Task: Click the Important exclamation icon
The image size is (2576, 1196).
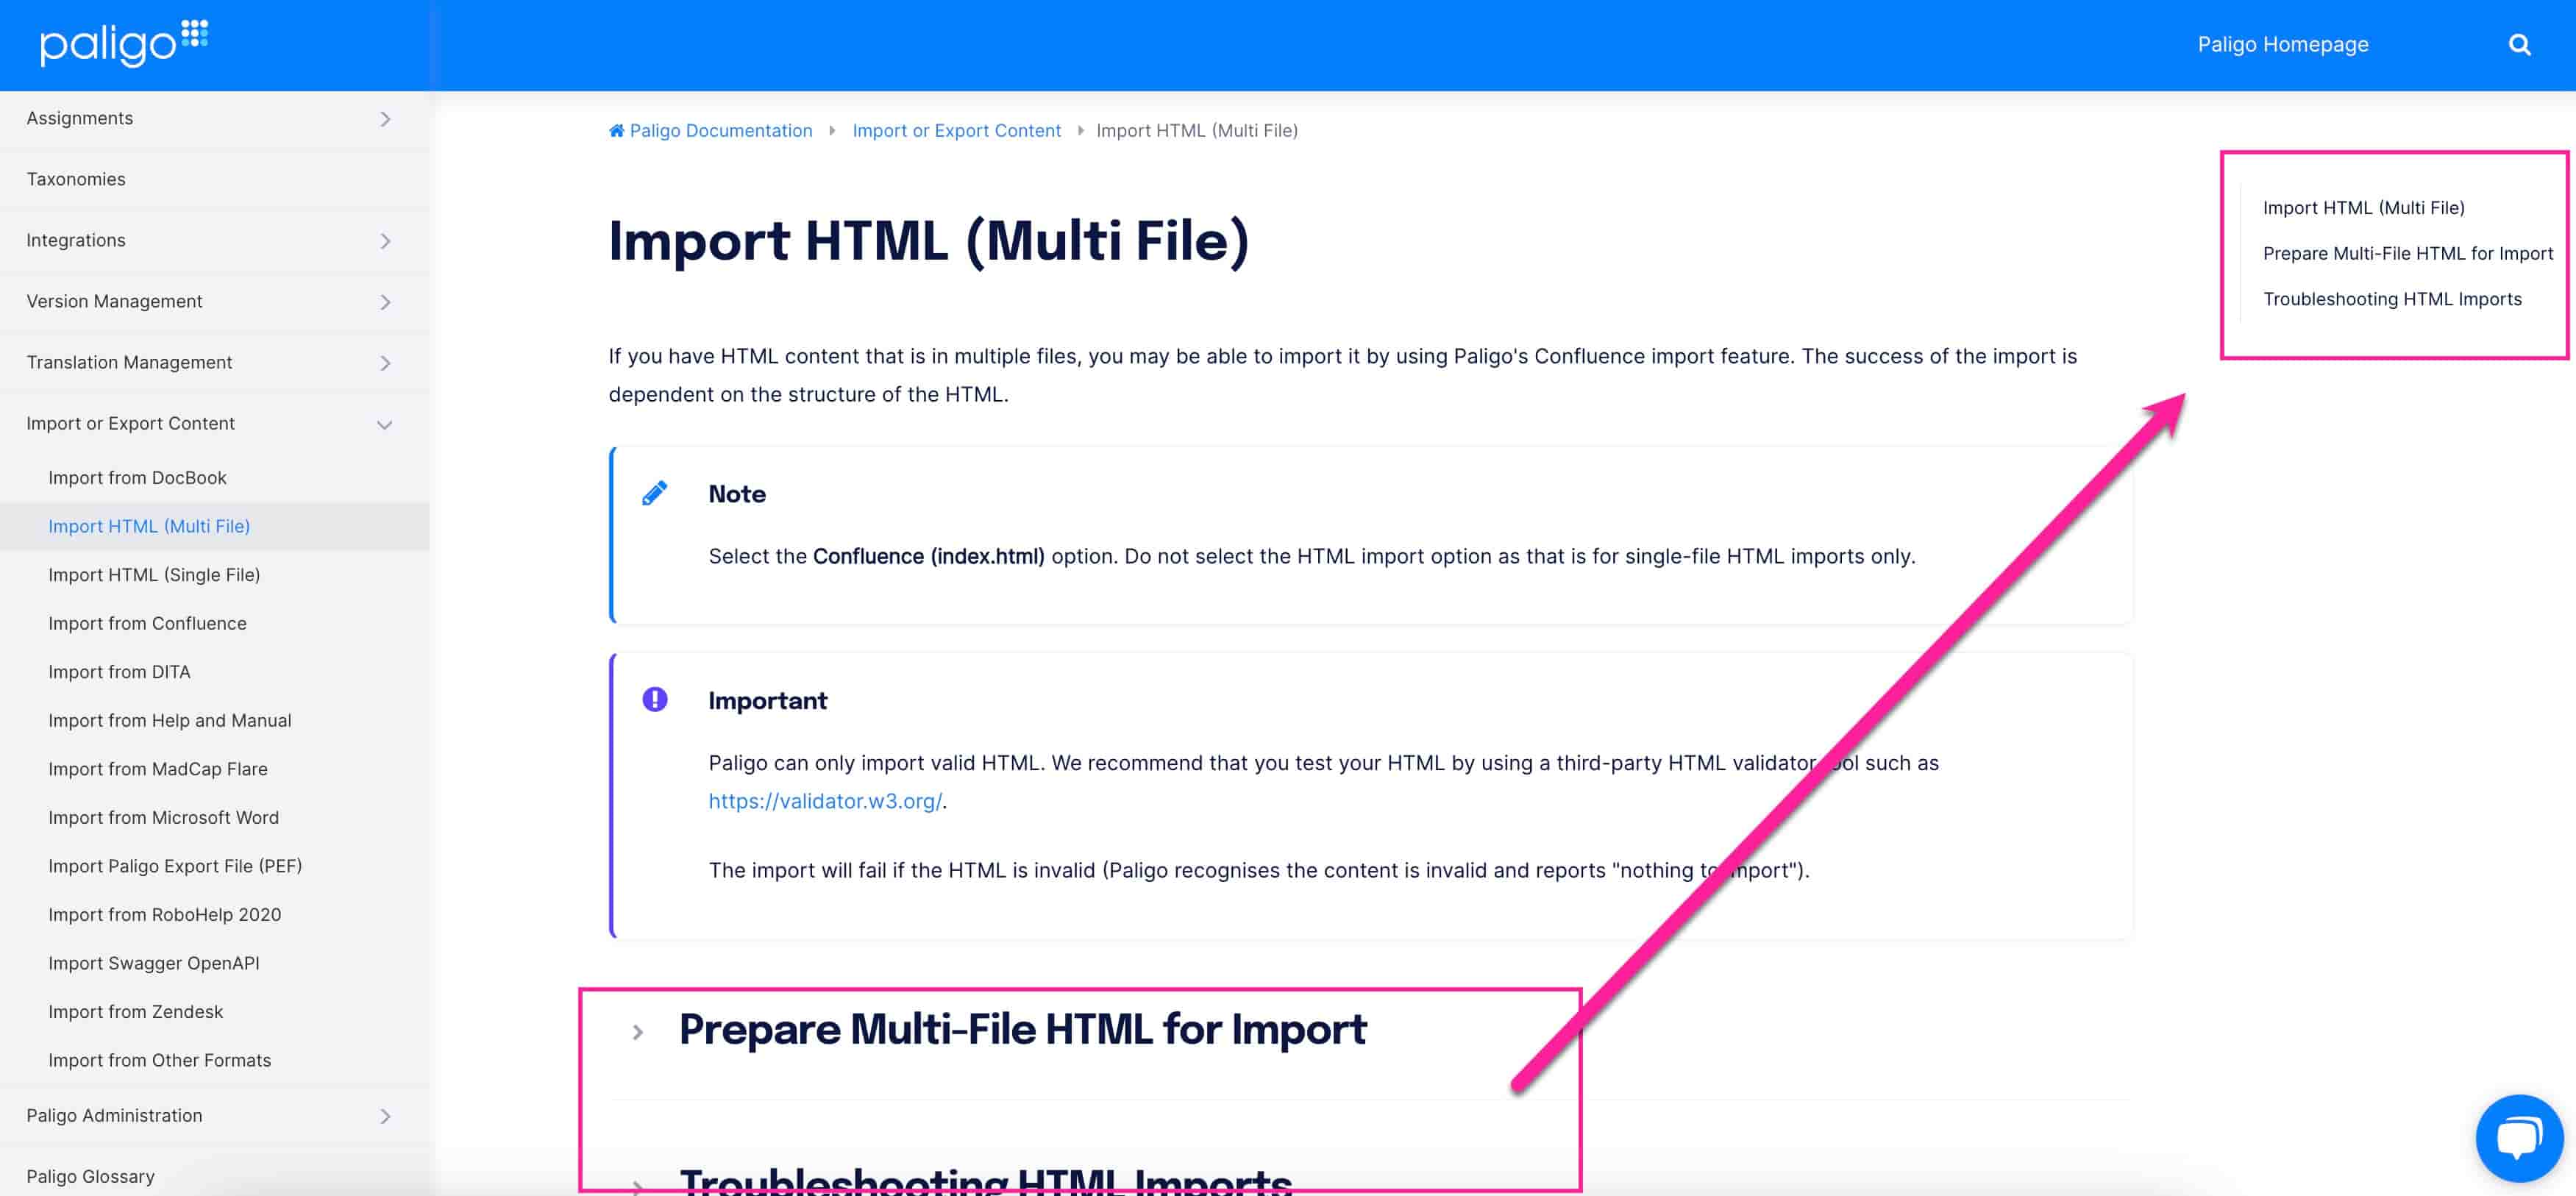Action: click(655, 699)
